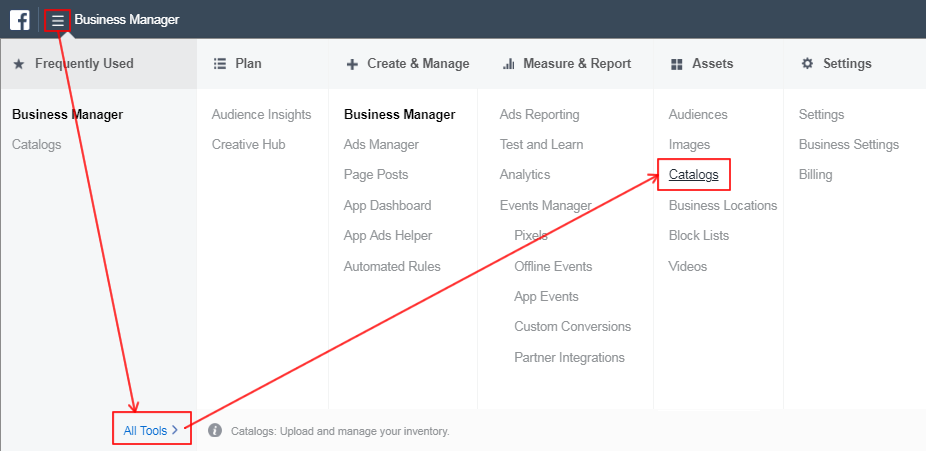
Task: Open Audiences under Assets
Action: coord(698,115)
